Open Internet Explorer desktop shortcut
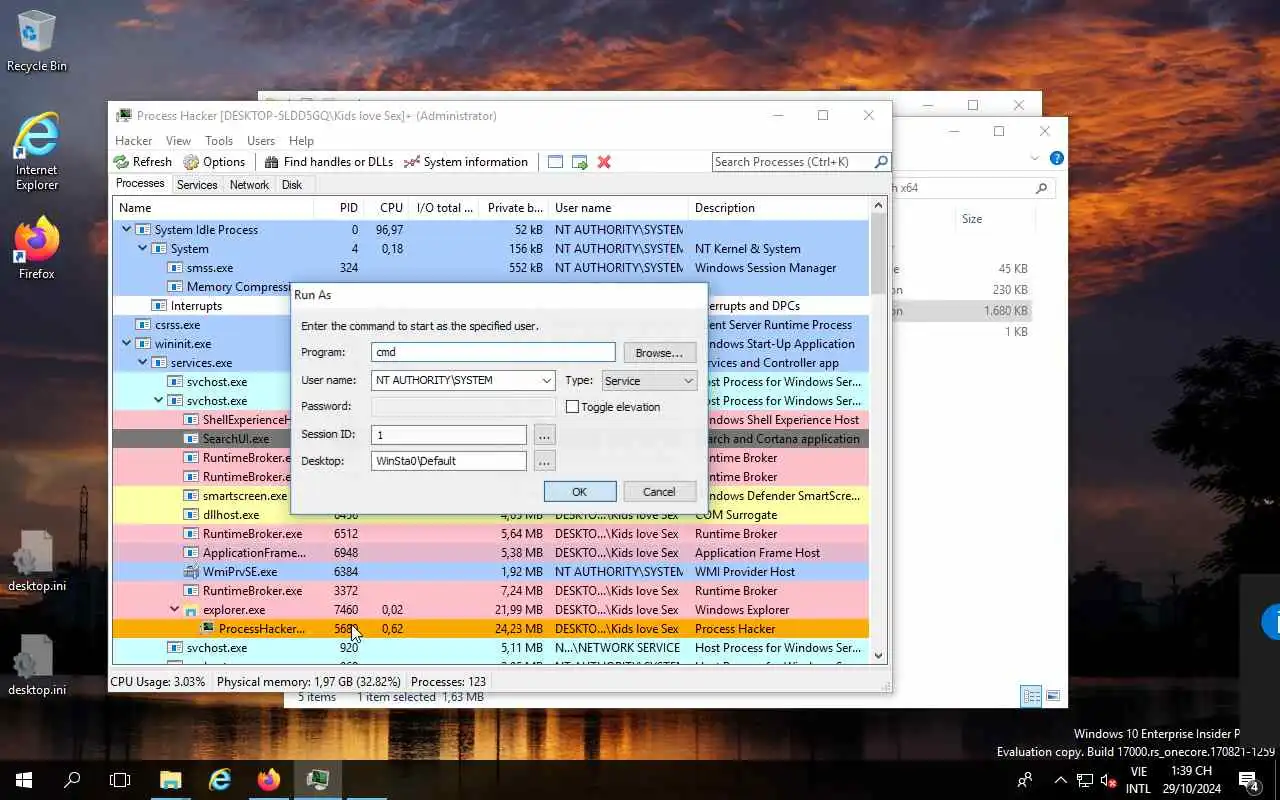The height and width of the screenshot is (800, 1280). click(37, 150)
